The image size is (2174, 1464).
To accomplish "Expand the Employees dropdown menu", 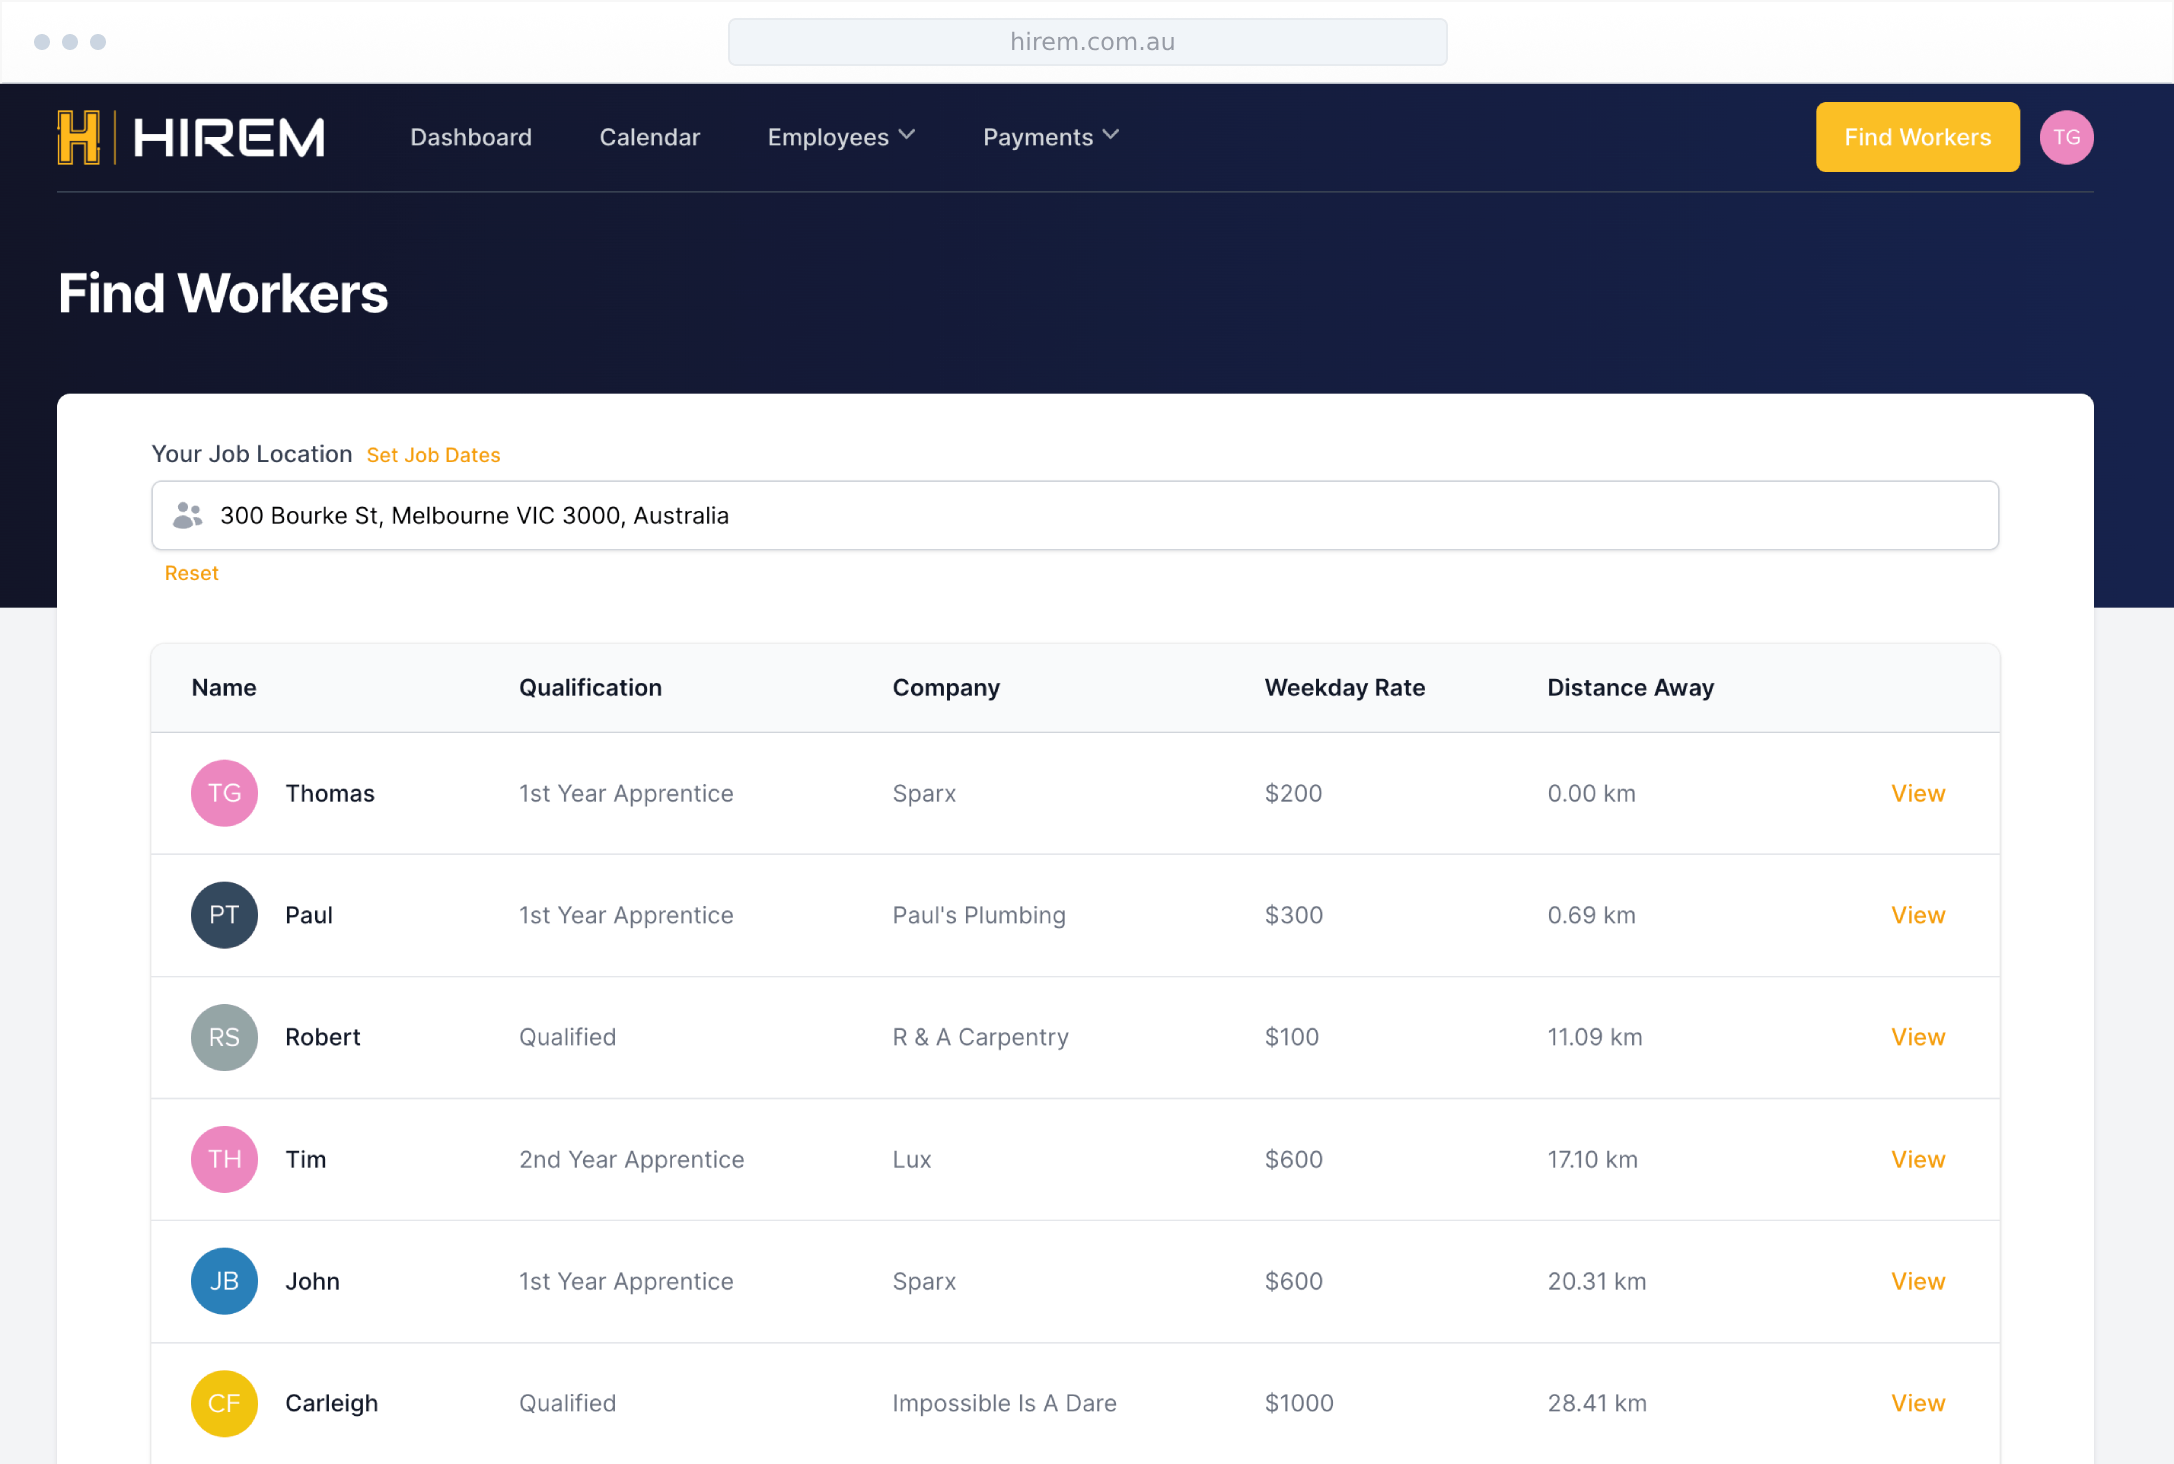I will (x=841, y=137).
